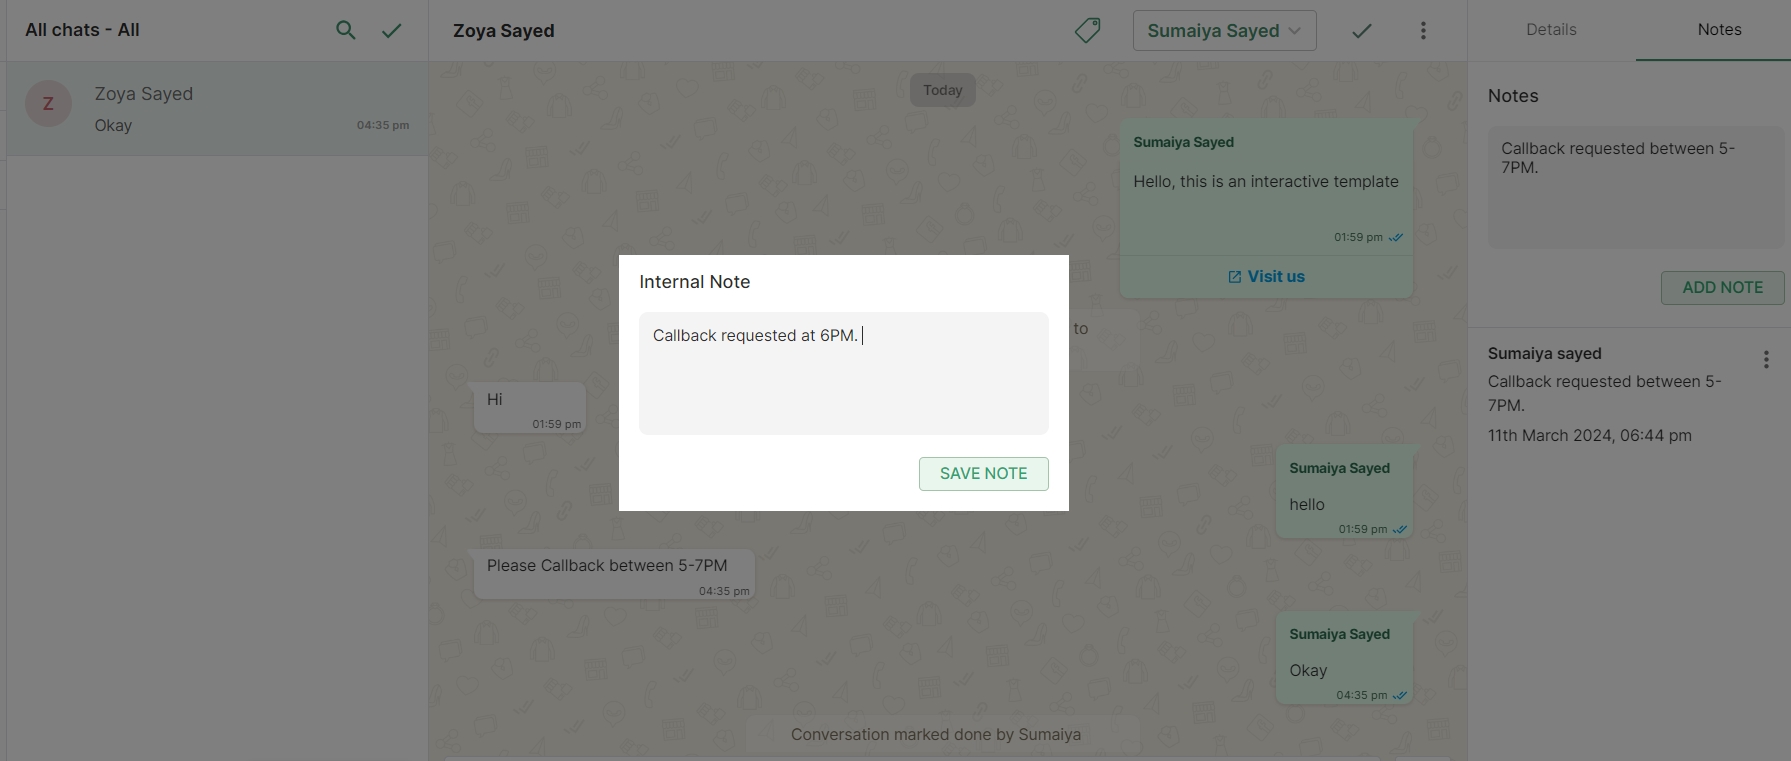Image resolution: width=1791 pixels, height=761 pixels.
Task: Click the Today date badge
Action: 942,90
